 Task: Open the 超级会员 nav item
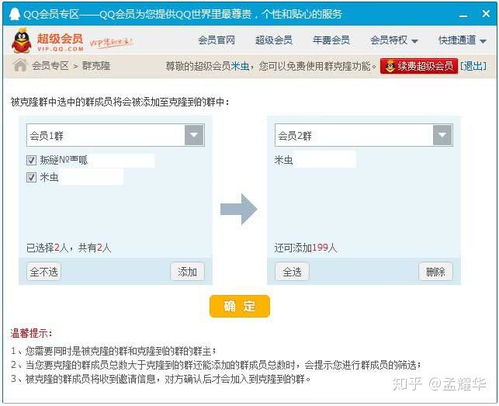(274, 40)
